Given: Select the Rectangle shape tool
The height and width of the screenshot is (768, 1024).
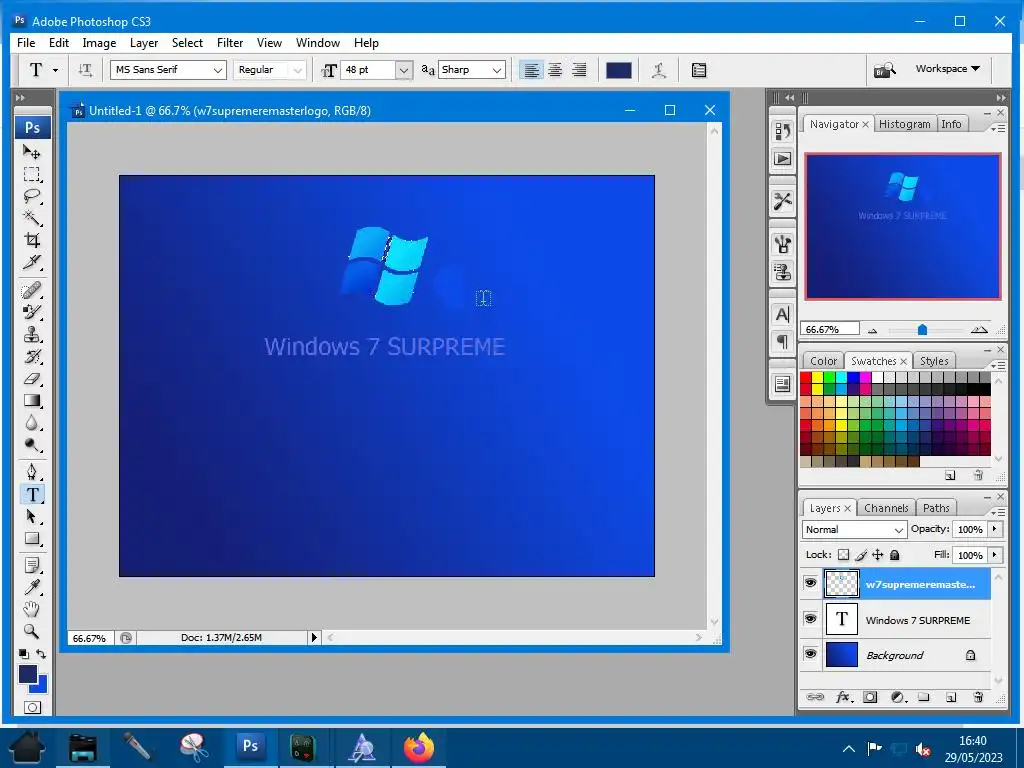Looking at the screenshot, I should 32,539.
